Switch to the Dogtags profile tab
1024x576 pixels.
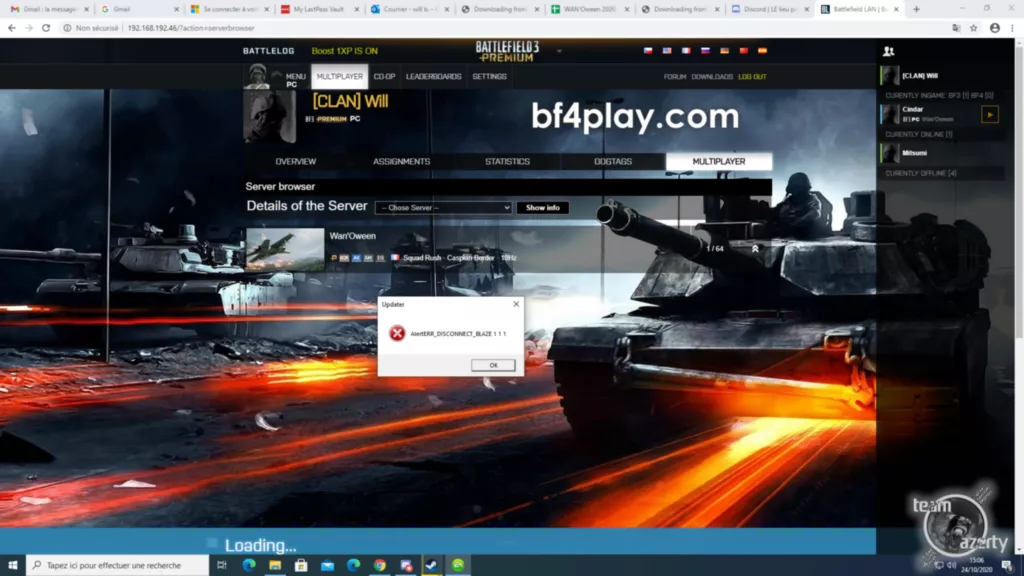[x=613, y=161]
